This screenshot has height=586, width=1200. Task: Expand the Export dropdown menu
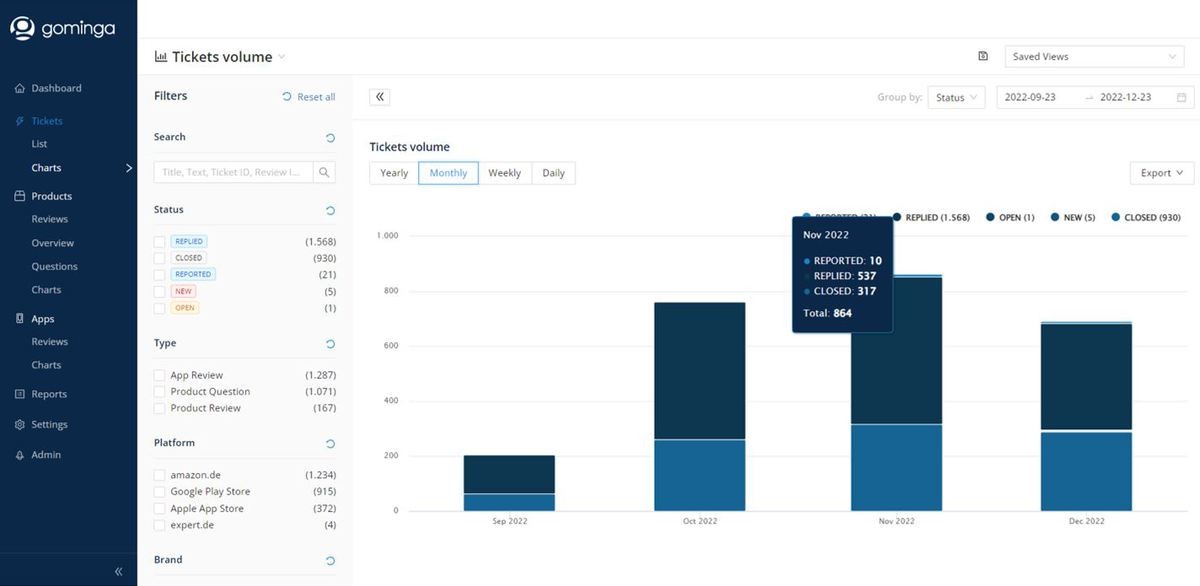[1161, 173]
